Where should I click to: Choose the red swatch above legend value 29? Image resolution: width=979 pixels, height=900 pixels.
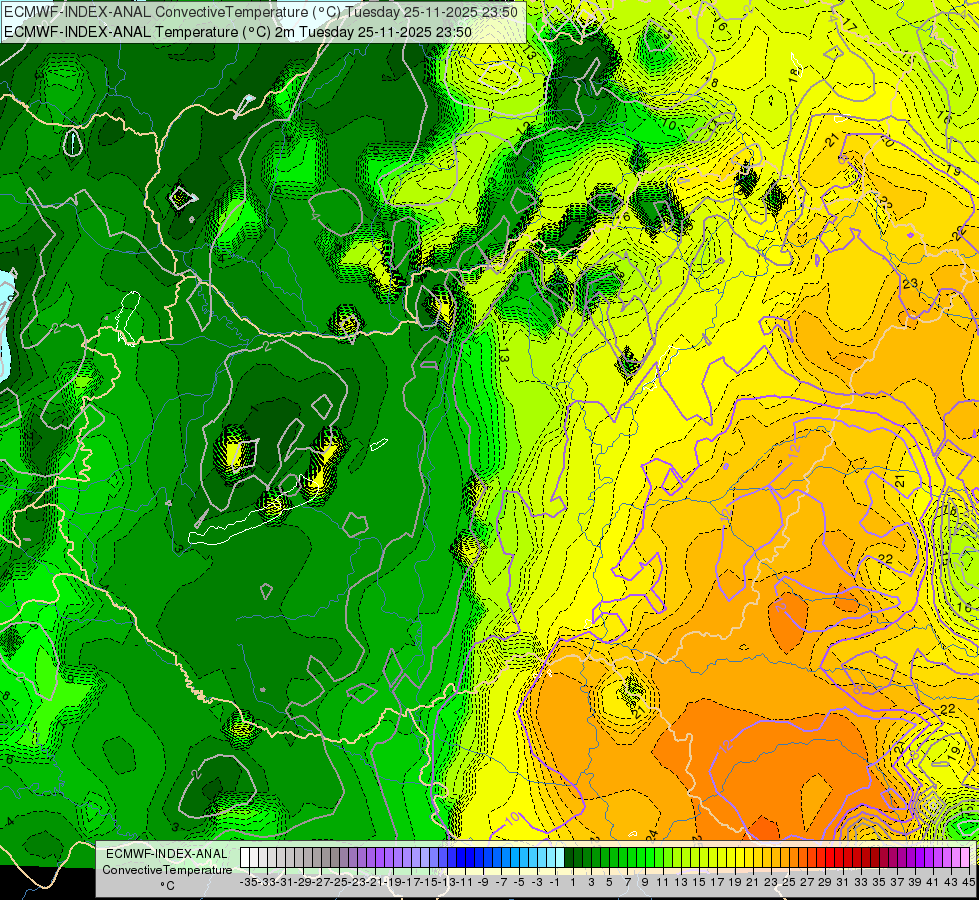(820, 858)
